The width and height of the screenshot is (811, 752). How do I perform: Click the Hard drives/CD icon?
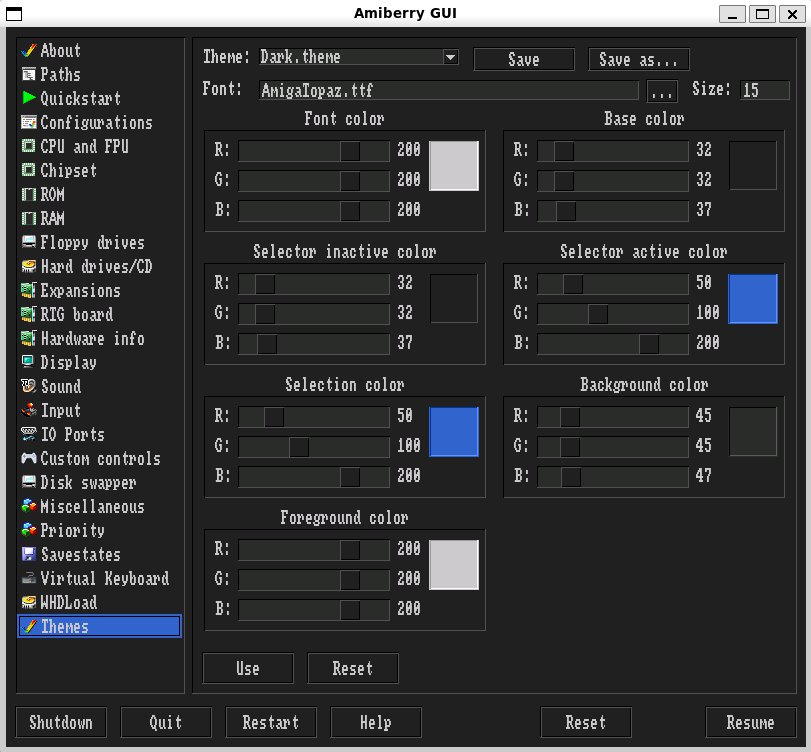click(x=29, y=266)
